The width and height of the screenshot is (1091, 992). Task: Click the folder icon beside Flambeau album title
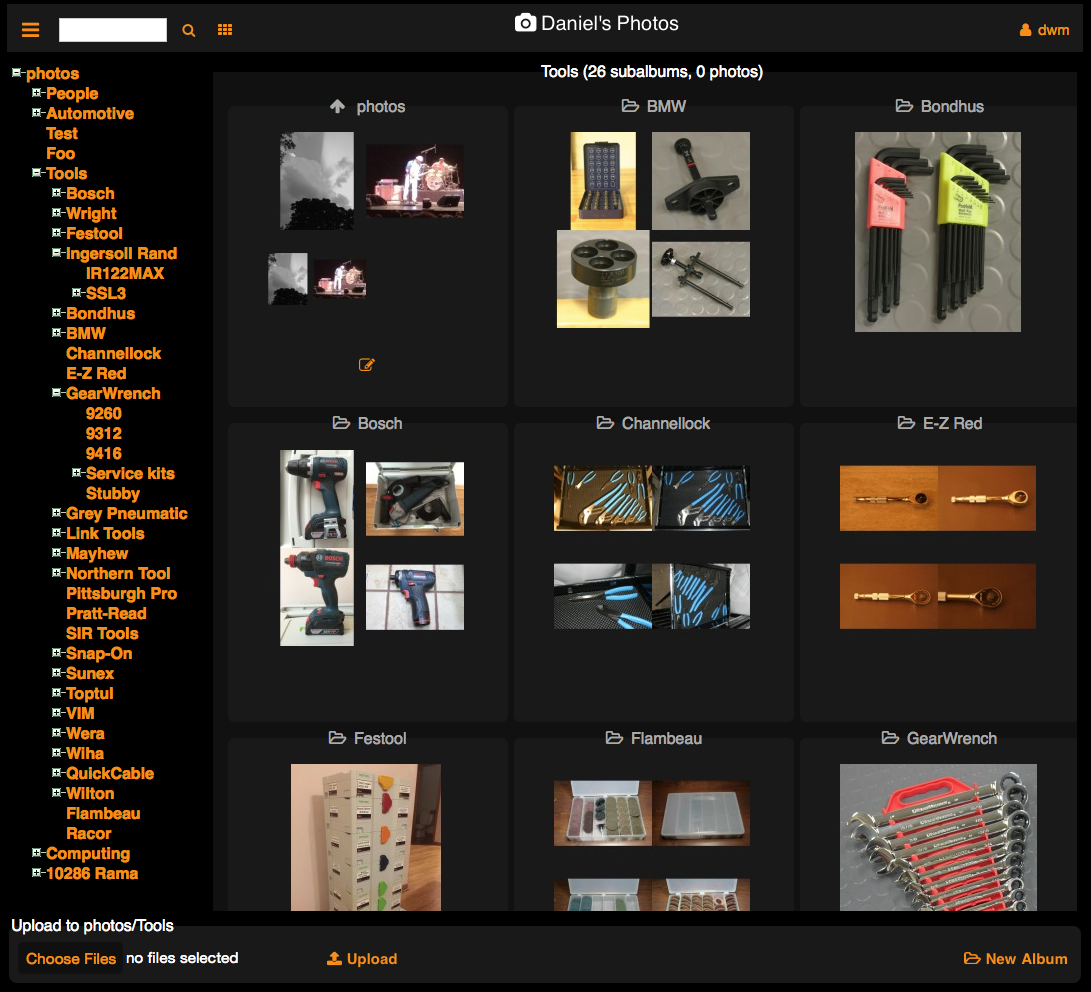[x=614, y=738]
